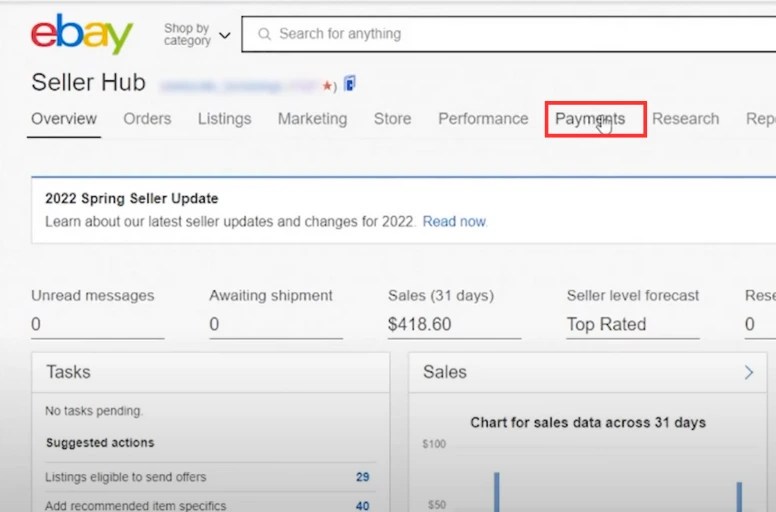Click the blue store badge icon beside username
This screenshot has height=512, width=776.
pyautogui.click(x=350, y=84)
